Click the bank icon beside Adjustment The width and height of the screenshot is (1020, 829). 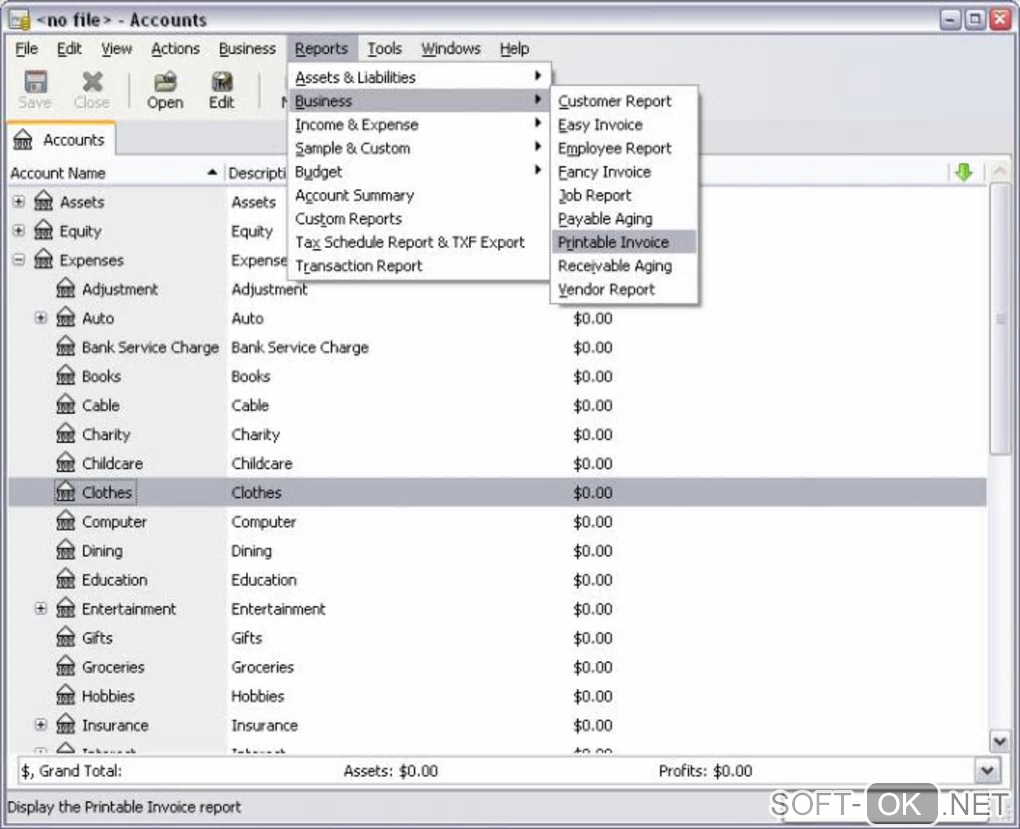[x=66, y=288]
